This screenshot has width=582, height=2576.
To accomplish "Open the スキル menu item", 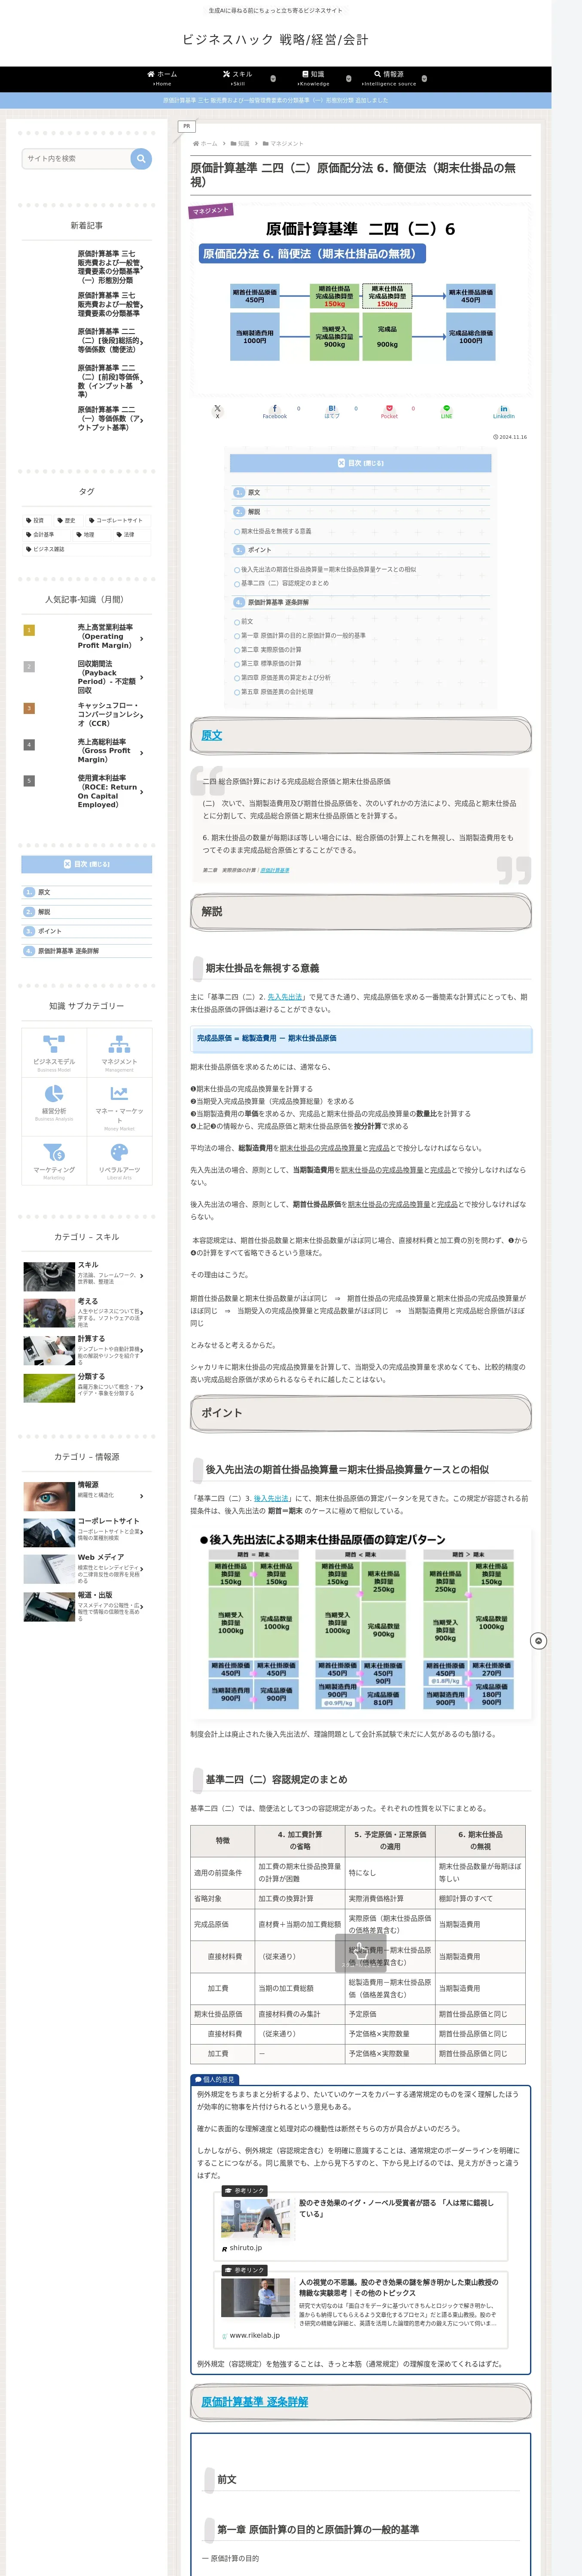I will tap(238, 78).
